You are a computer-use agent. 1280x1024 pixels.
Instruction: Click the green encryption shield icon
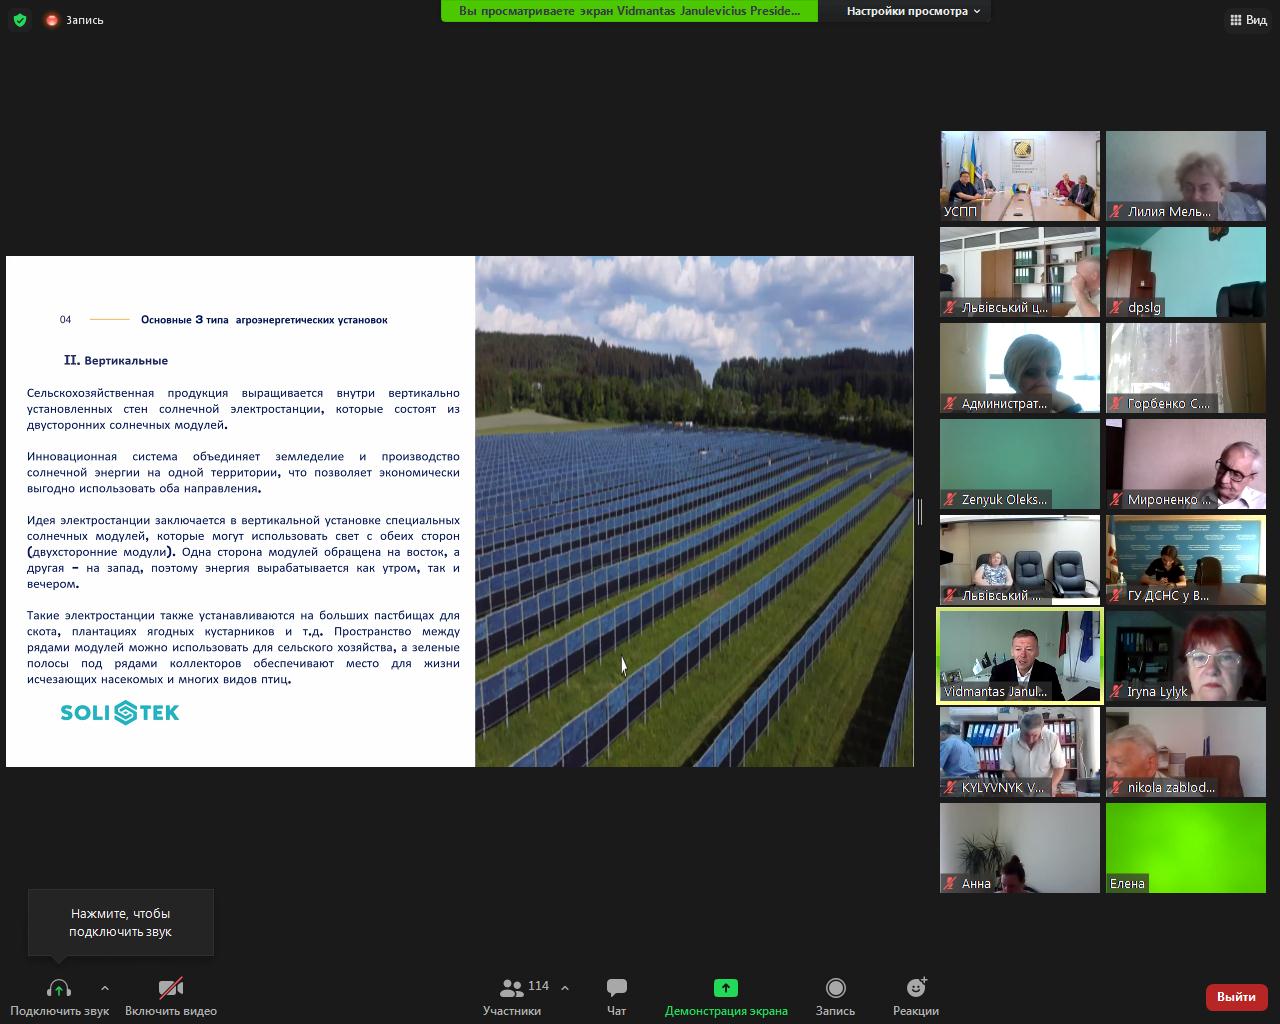[x=20, y=20]
